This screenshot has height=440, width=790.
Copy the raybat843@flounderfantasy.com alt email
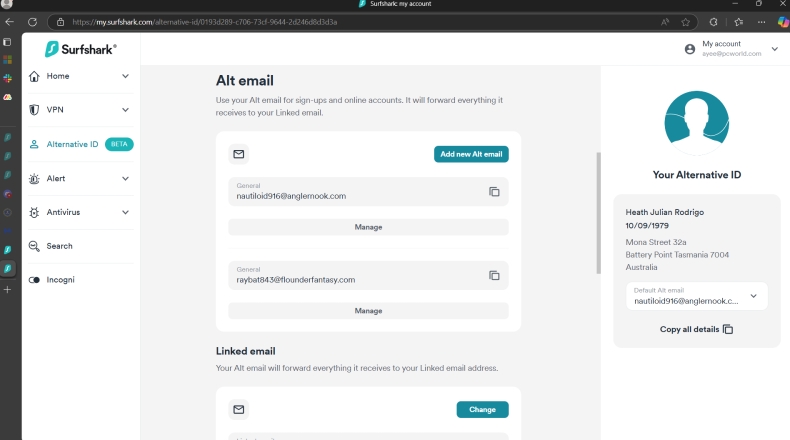click(x=494, y=275)
